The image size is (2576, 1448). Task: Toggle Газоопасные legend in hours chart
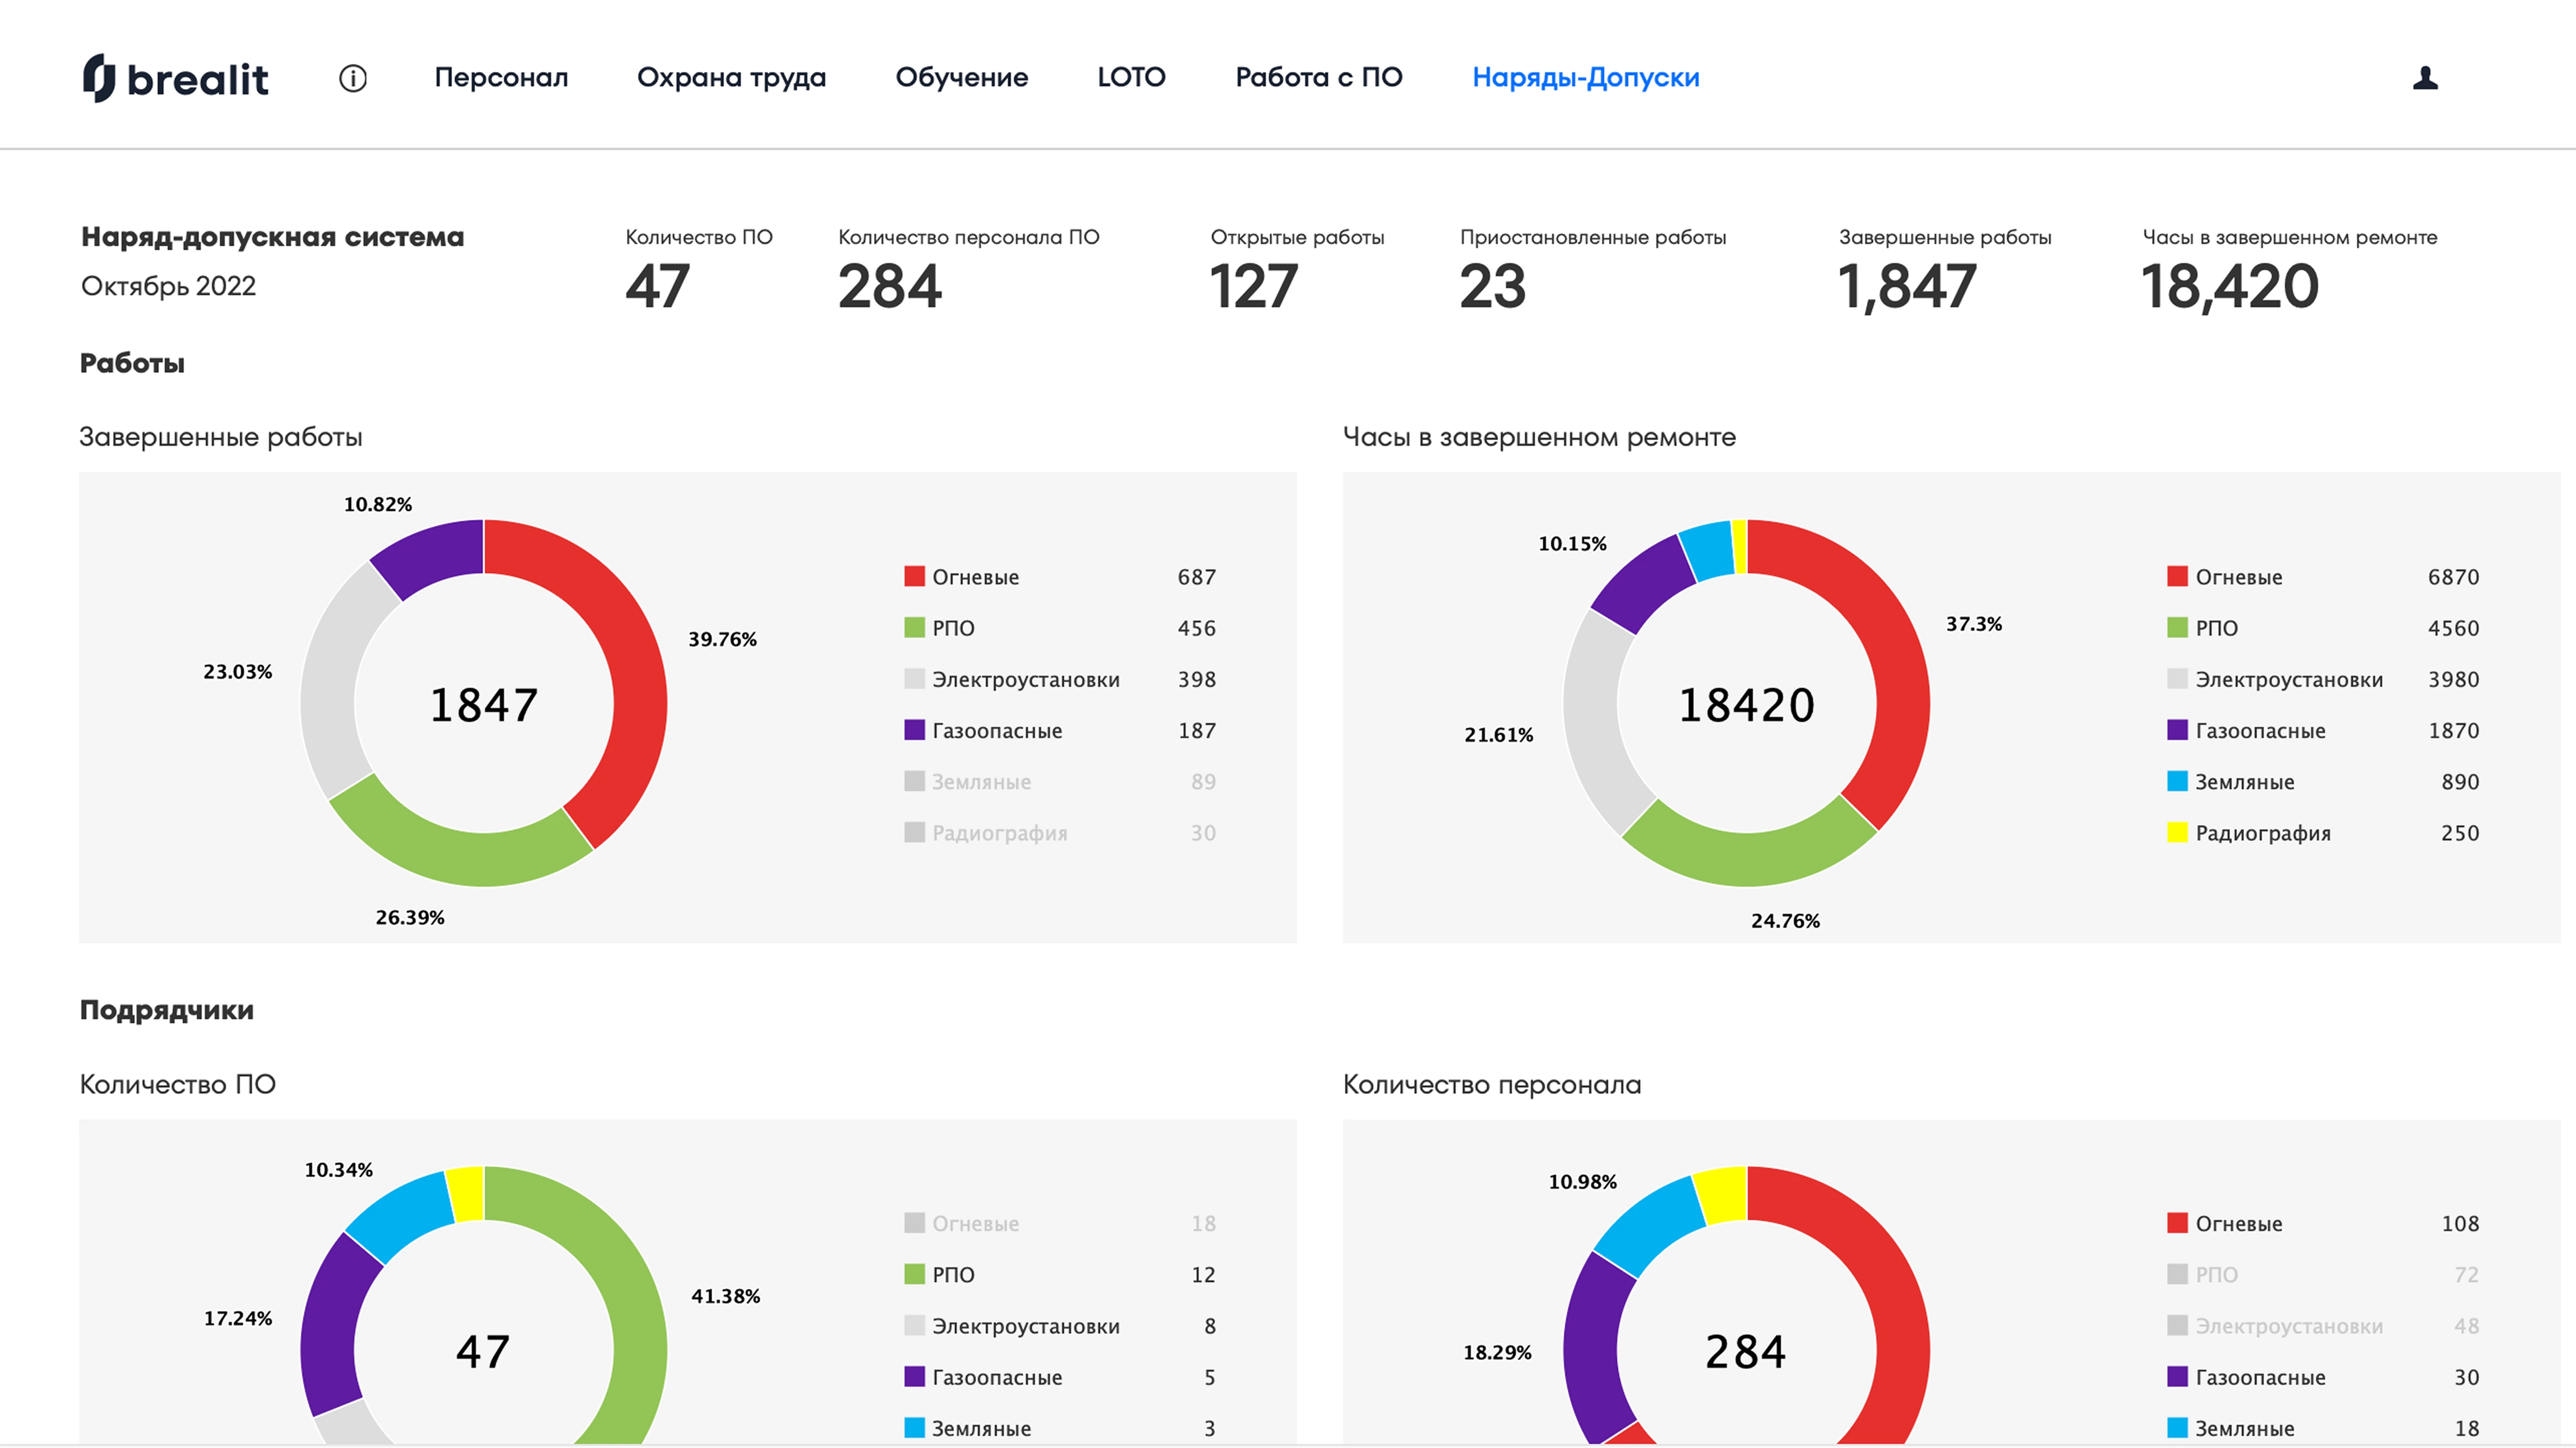point(2259,731)
